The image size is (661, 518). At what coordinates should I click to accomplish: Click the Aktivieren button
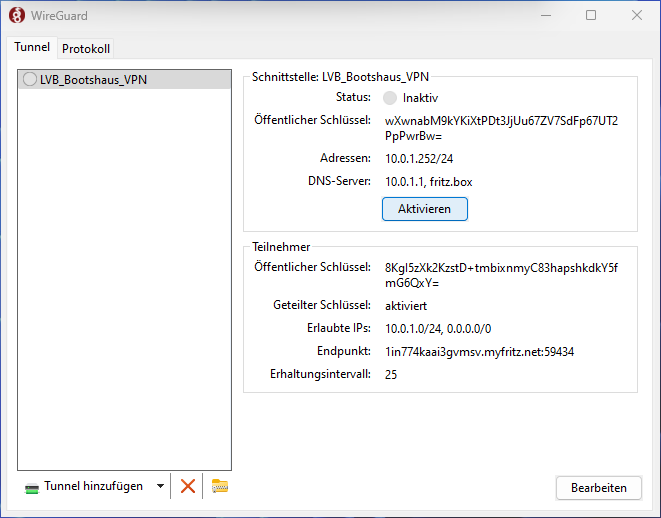click(425, 209)
